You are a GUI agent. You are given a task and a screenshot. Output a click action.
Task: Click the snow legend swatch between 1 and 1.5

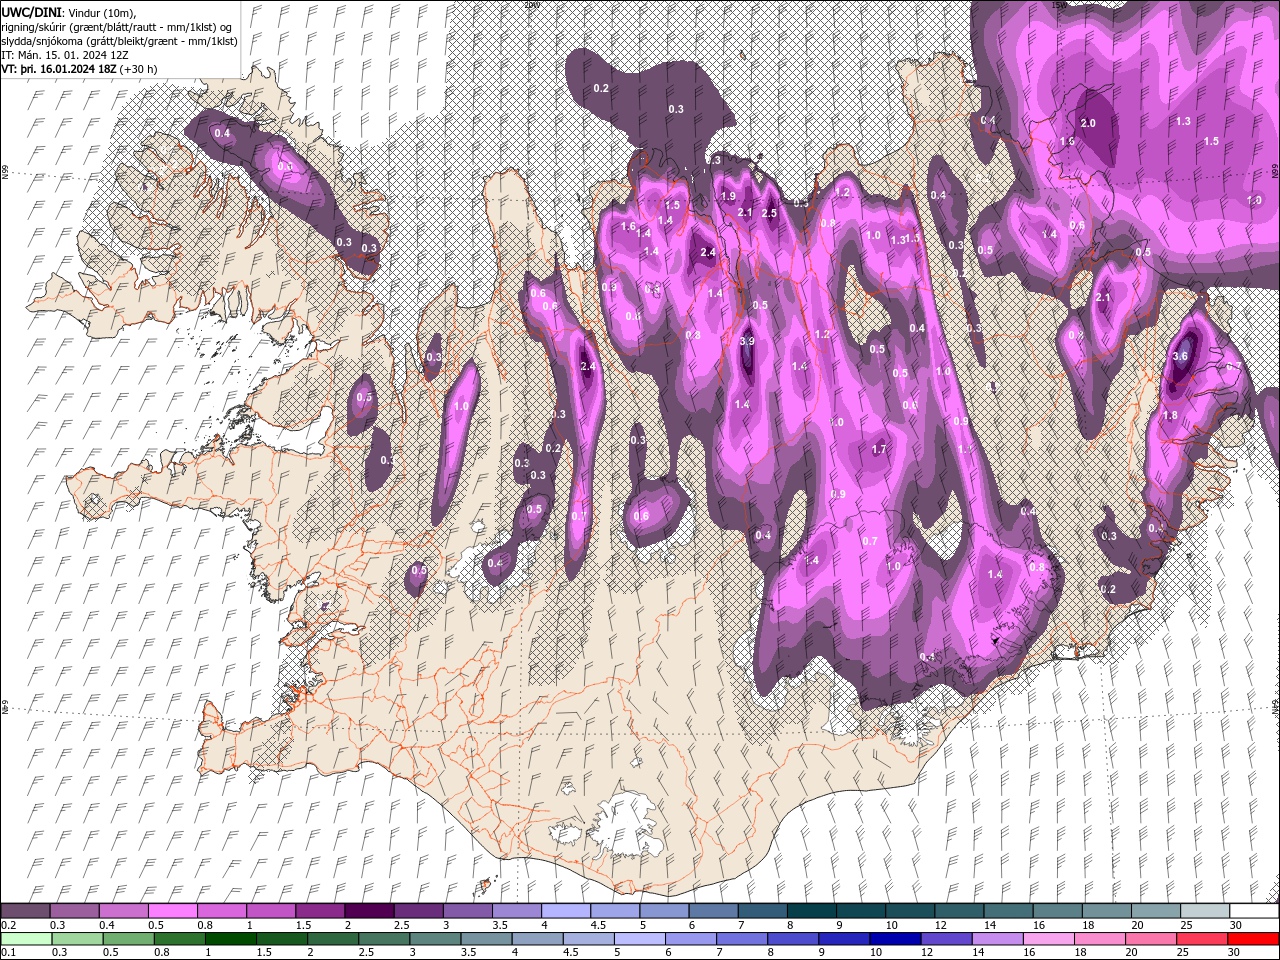(x=270, y=911)
